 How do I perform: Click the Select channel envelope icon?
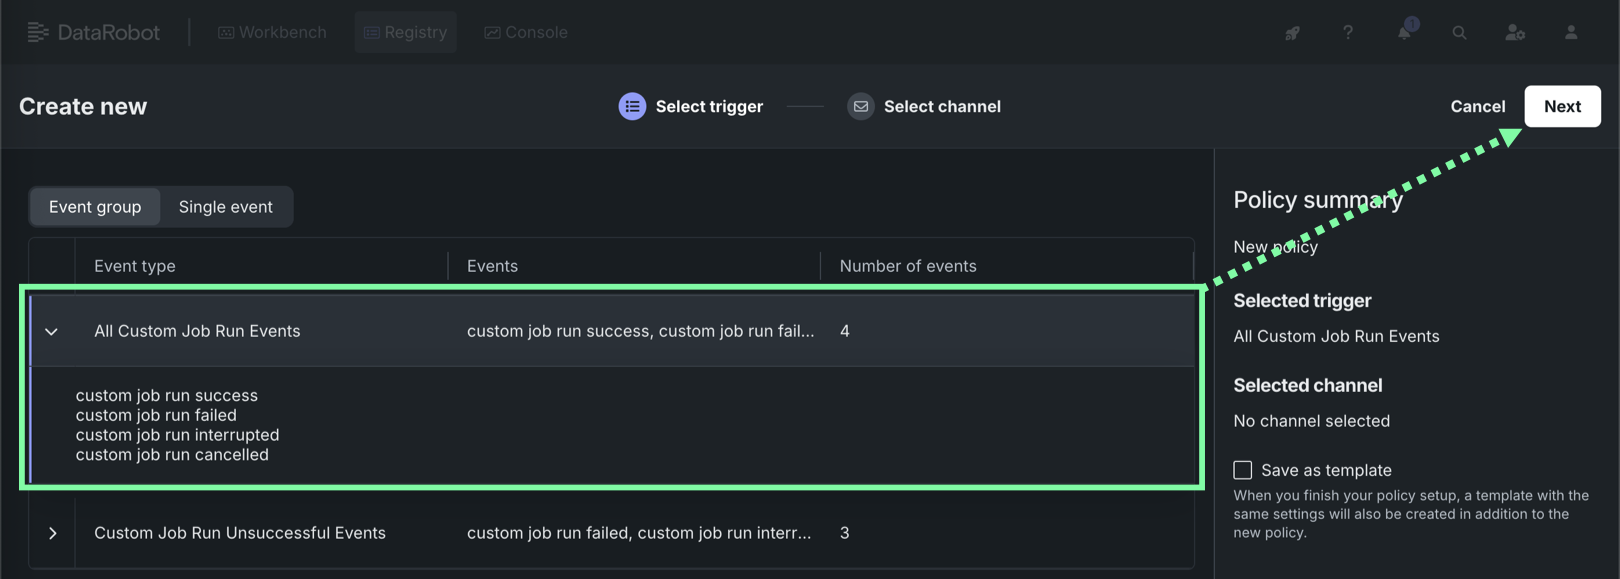(860, 106)
